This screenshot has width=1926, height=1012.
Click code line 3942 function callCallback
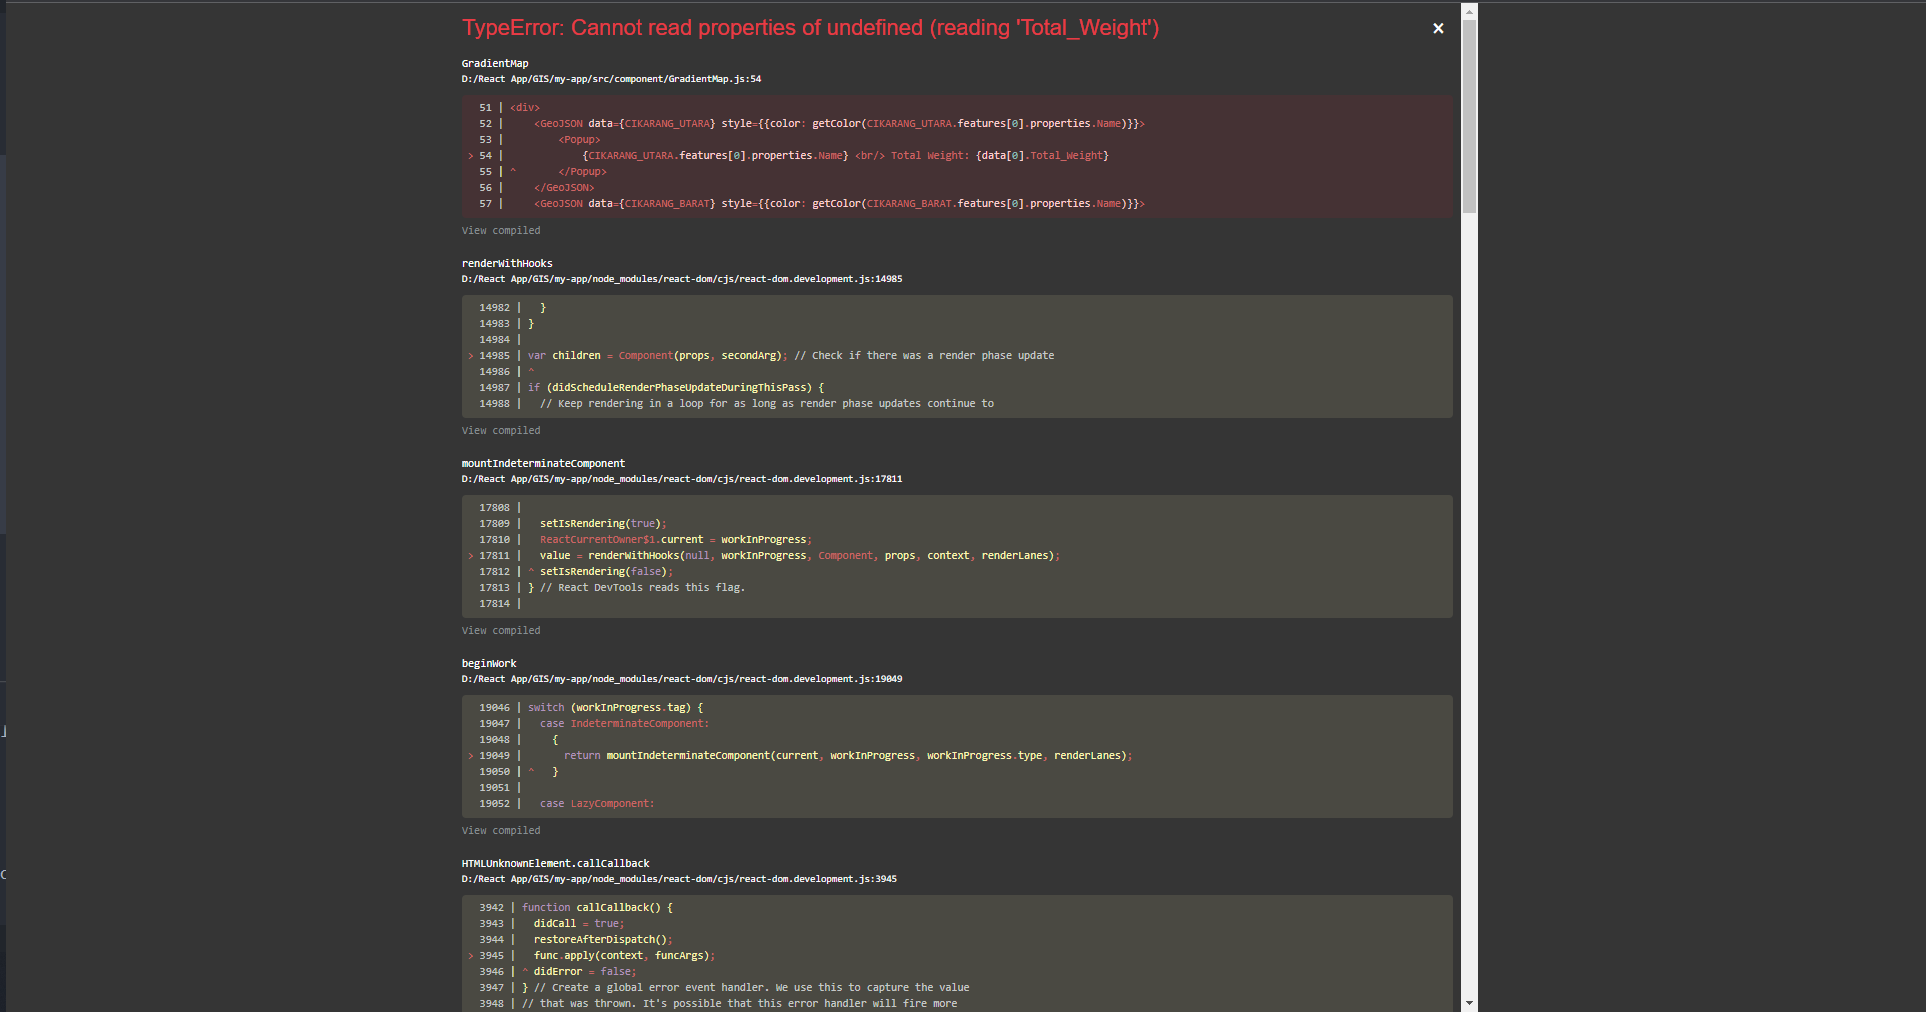pyautogui.click(x=576, y=908)
